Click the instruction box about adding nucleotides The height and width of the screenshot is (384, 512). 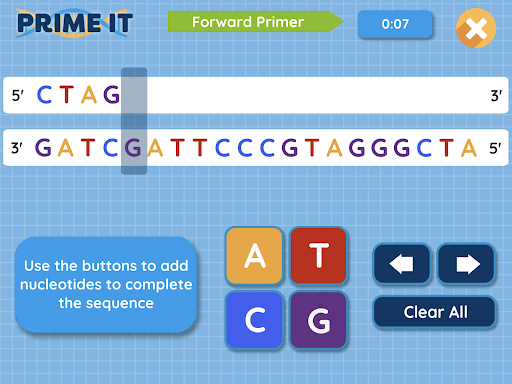(x=106, y=285)
